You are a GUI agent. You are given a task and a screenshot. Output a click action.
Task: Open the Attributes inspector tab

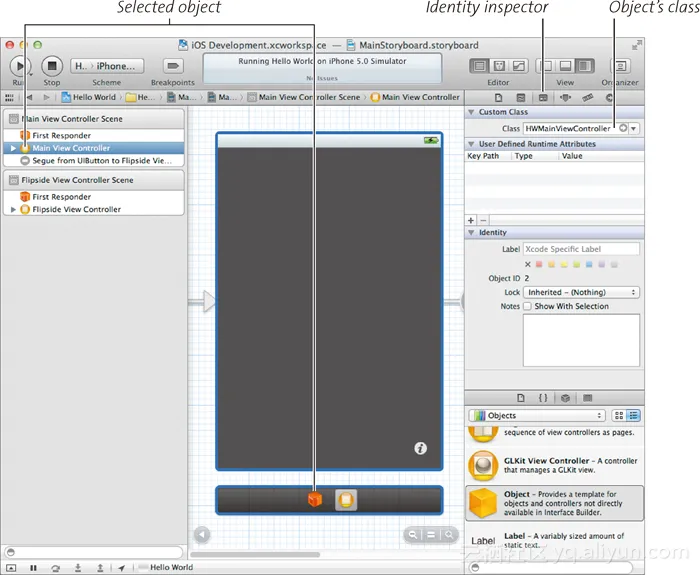click(x=565, y=97)
